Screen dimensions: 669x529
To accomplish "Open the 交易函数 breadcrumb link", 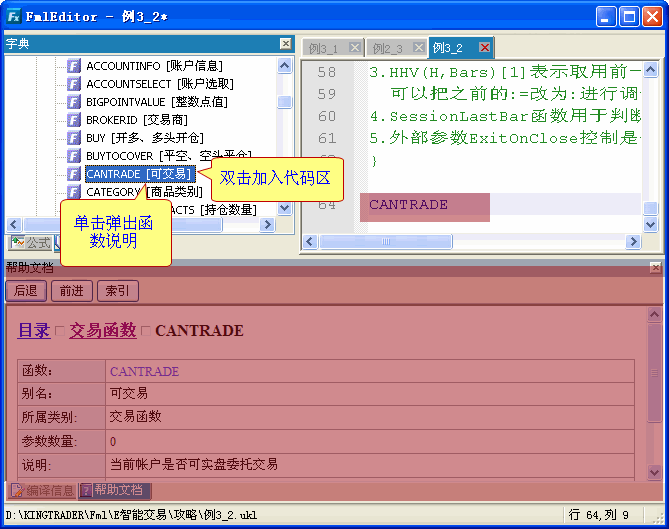I will coord(102,331).
